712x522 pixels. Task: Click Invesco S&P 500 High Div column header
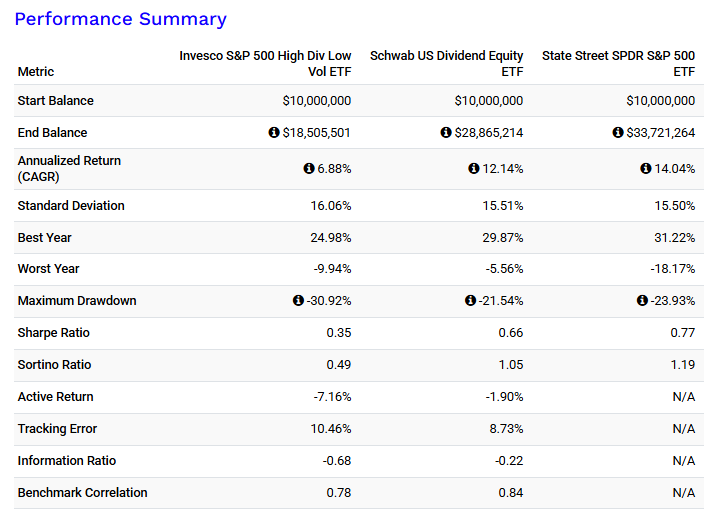point(265,64)
